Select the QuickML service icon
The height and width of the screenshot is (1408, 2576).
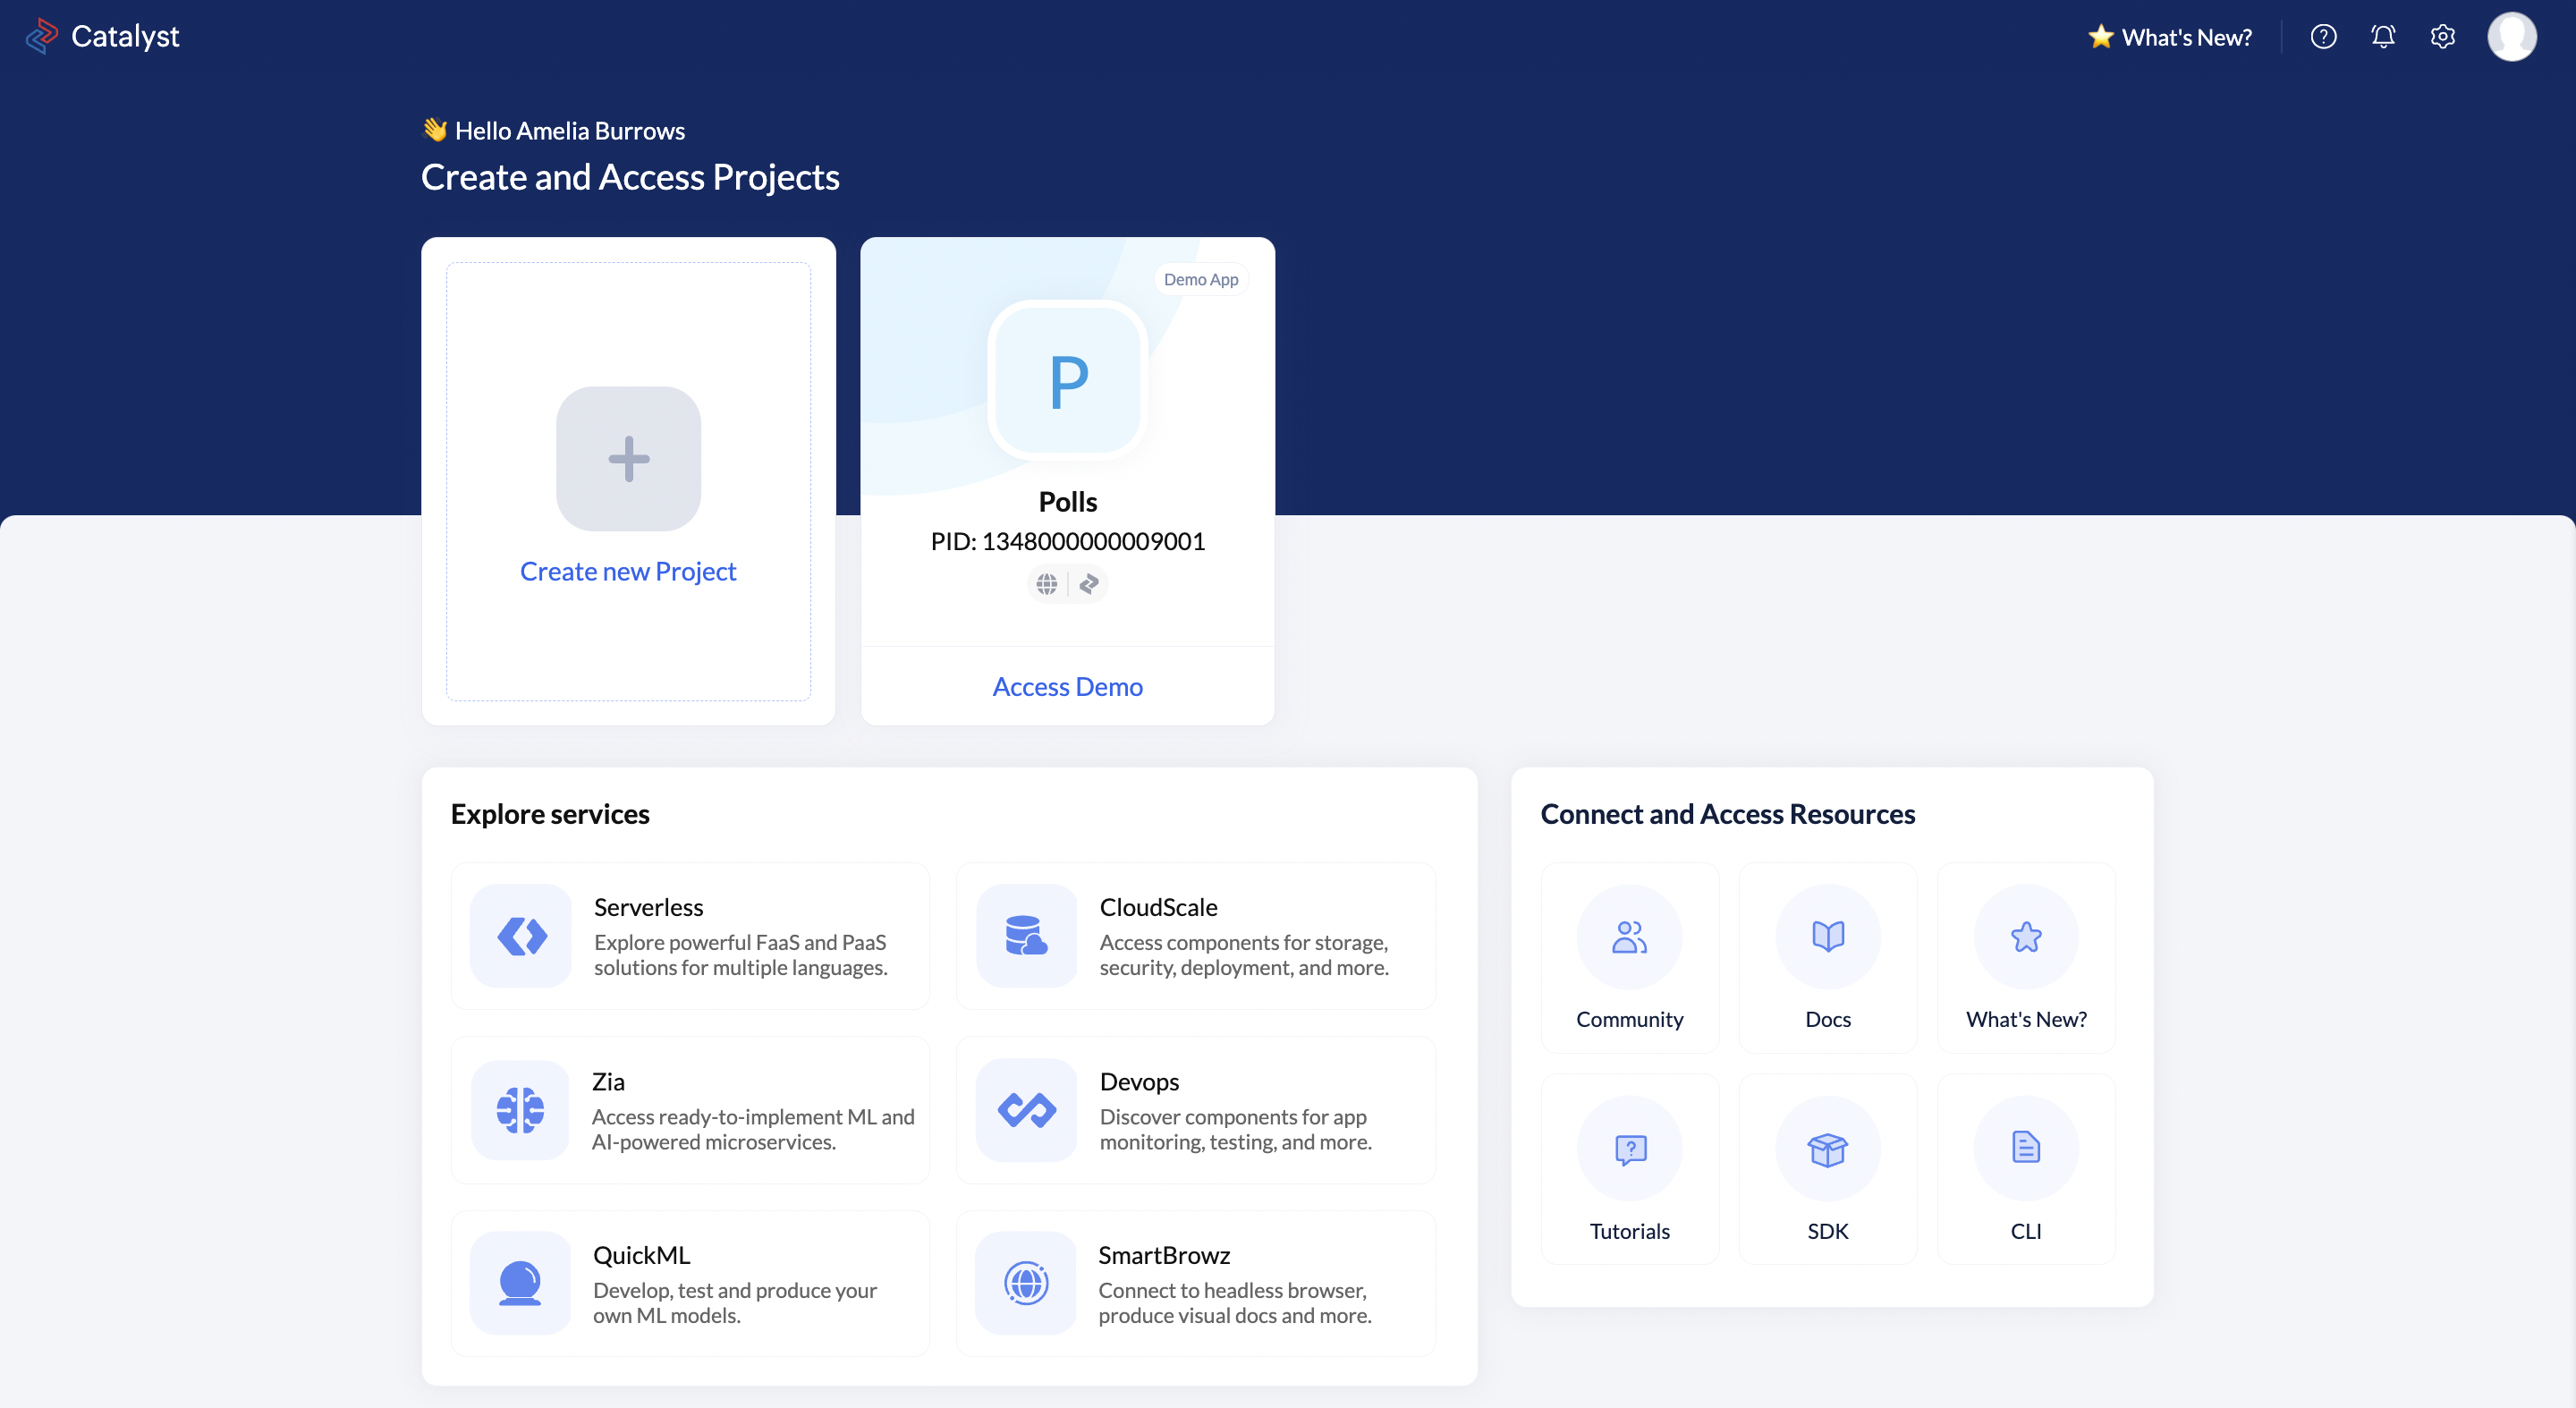point(521,1283)
